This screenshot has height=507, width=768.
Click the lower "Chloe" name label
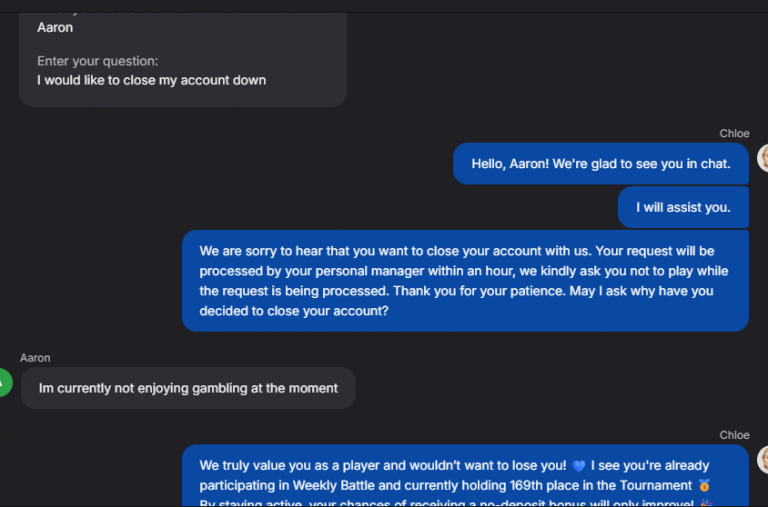[734, 435]
